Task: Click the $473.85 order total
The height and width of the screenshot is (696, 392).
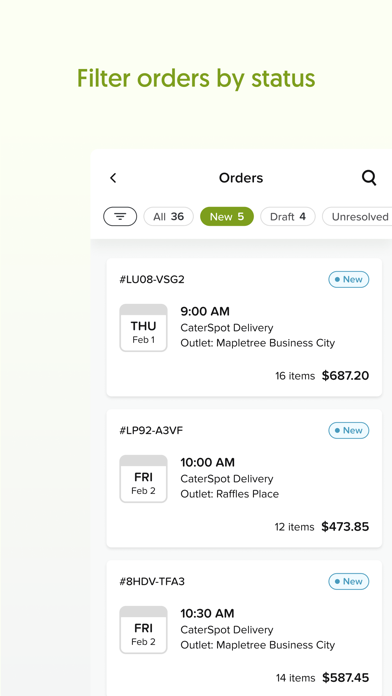Action: [x=345, y=527]
